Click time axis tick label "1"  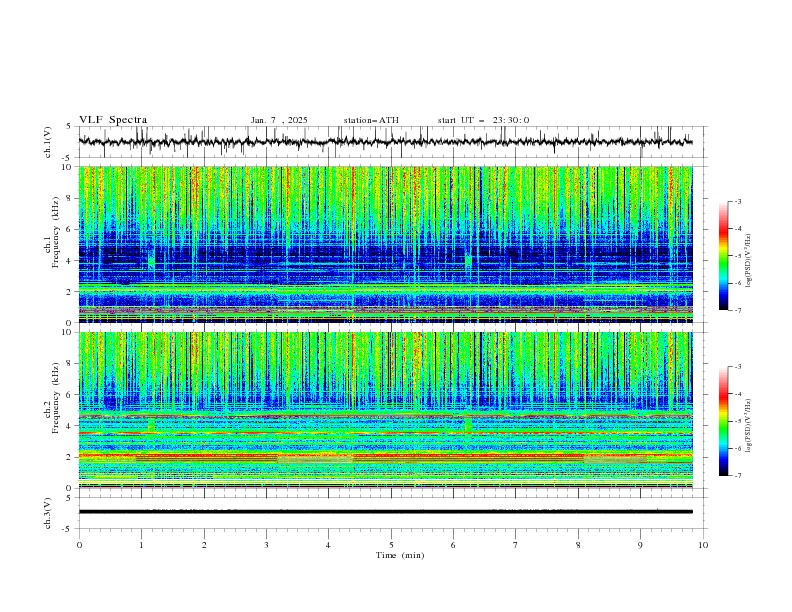(141, 545)
